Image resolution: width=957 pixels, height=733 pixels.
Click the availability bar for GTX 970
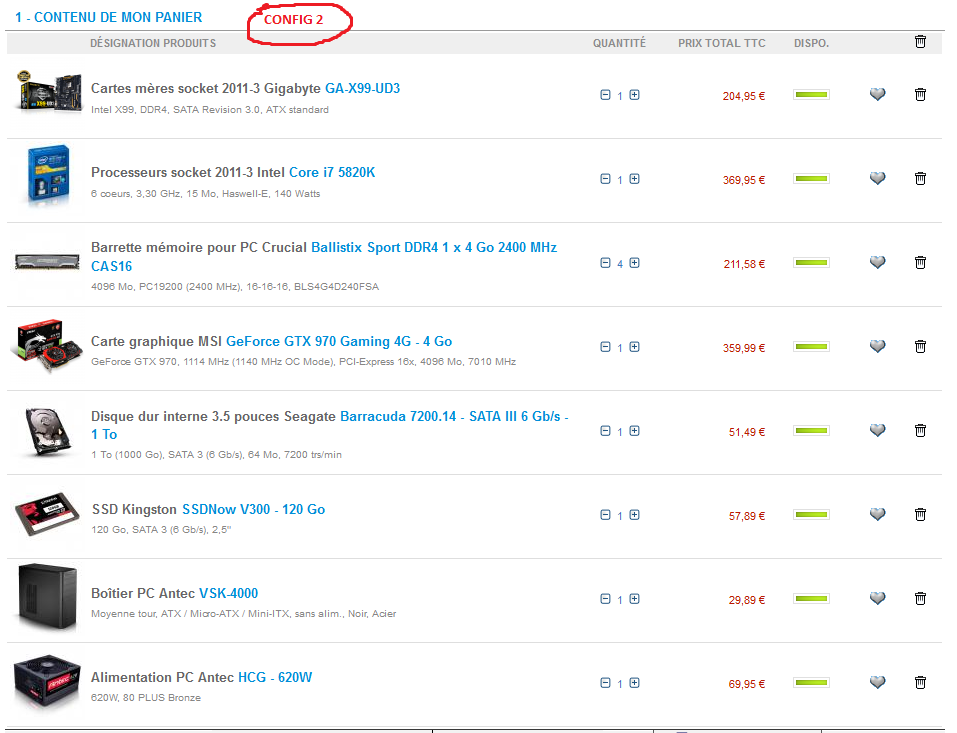click(x=811, y=347)
